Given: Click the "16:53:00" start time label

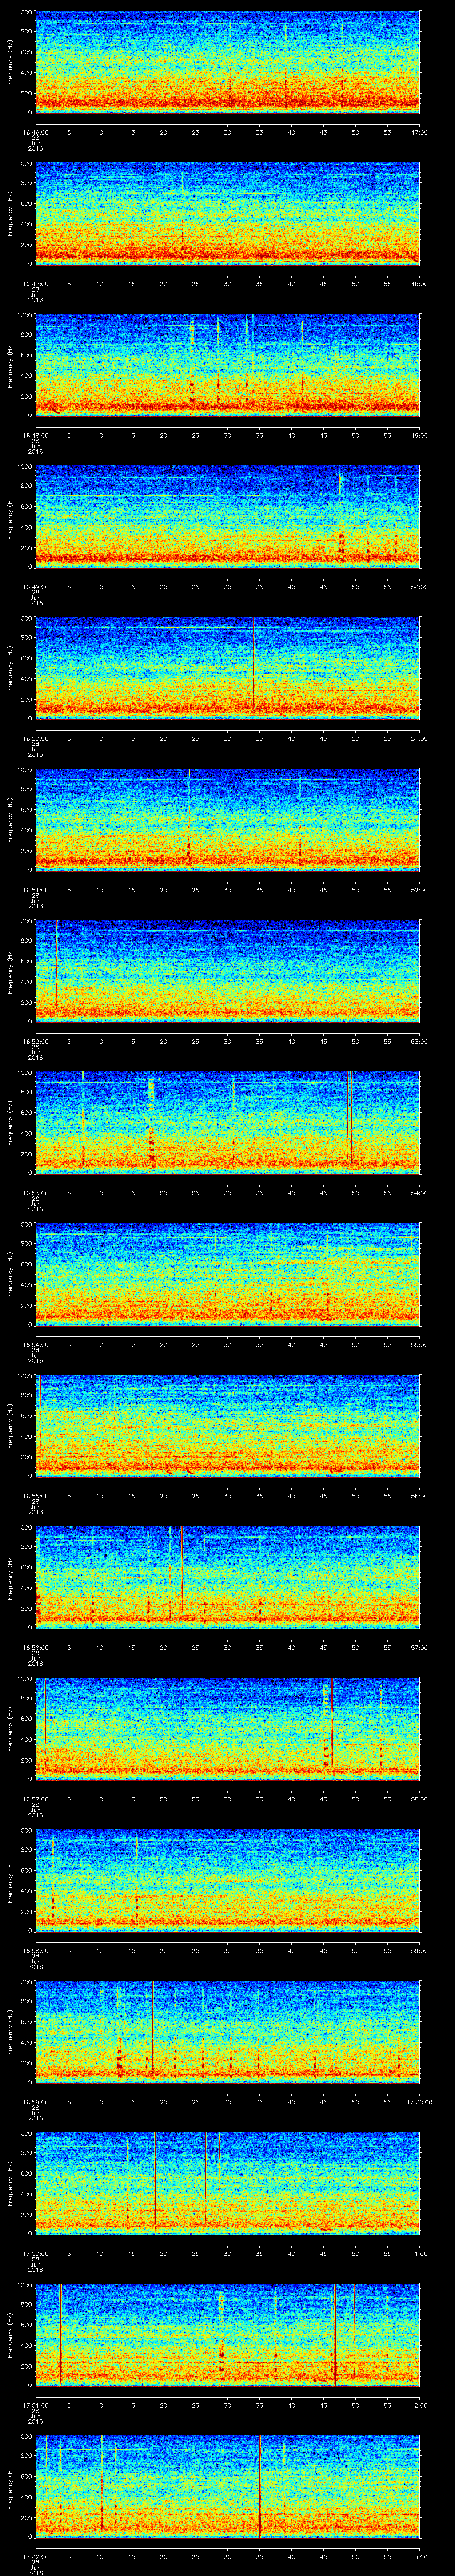Looking at the screenshot, I should tap(35, 1193).
